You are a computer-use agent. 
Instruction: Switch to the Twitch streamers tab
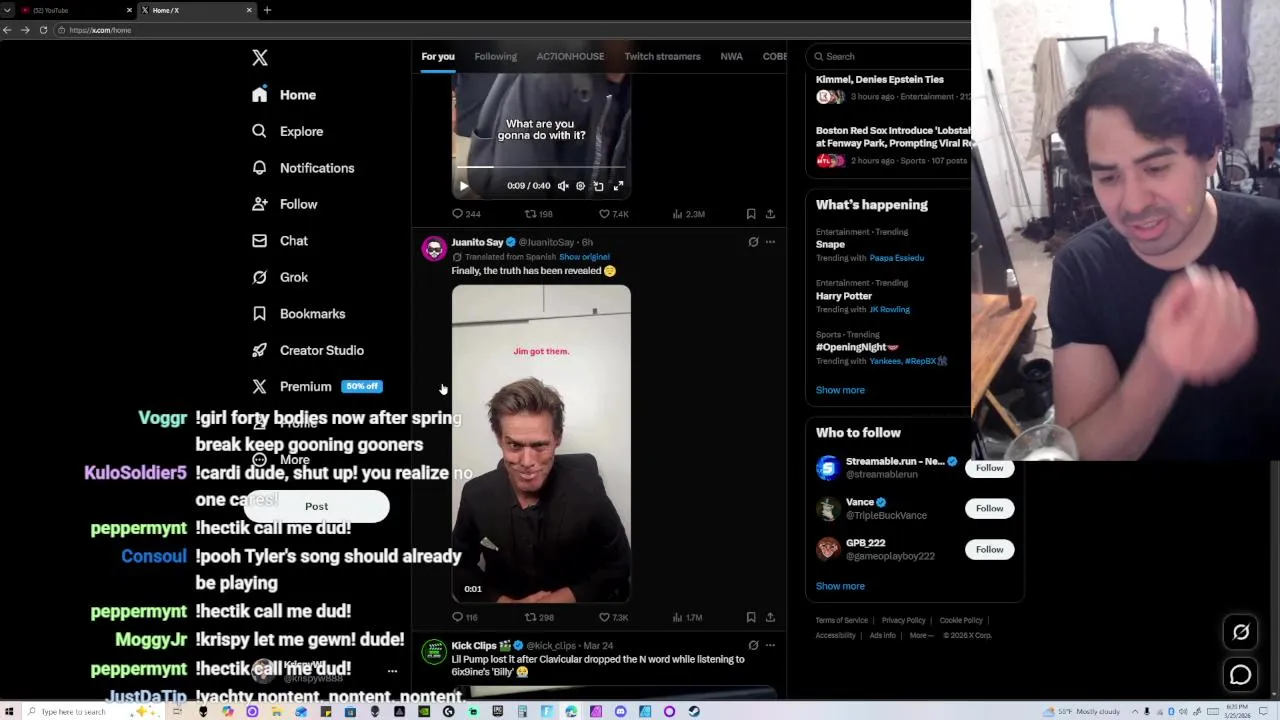click(662, 57)
